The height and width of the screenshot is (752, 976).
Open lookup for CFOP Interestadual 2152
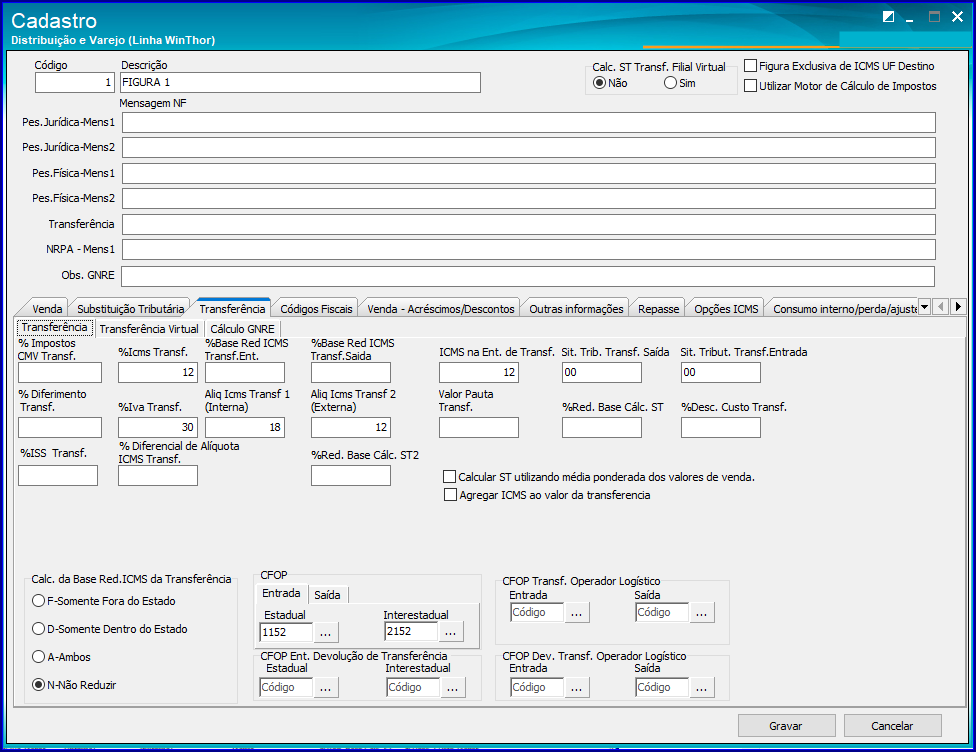point(451,632)
